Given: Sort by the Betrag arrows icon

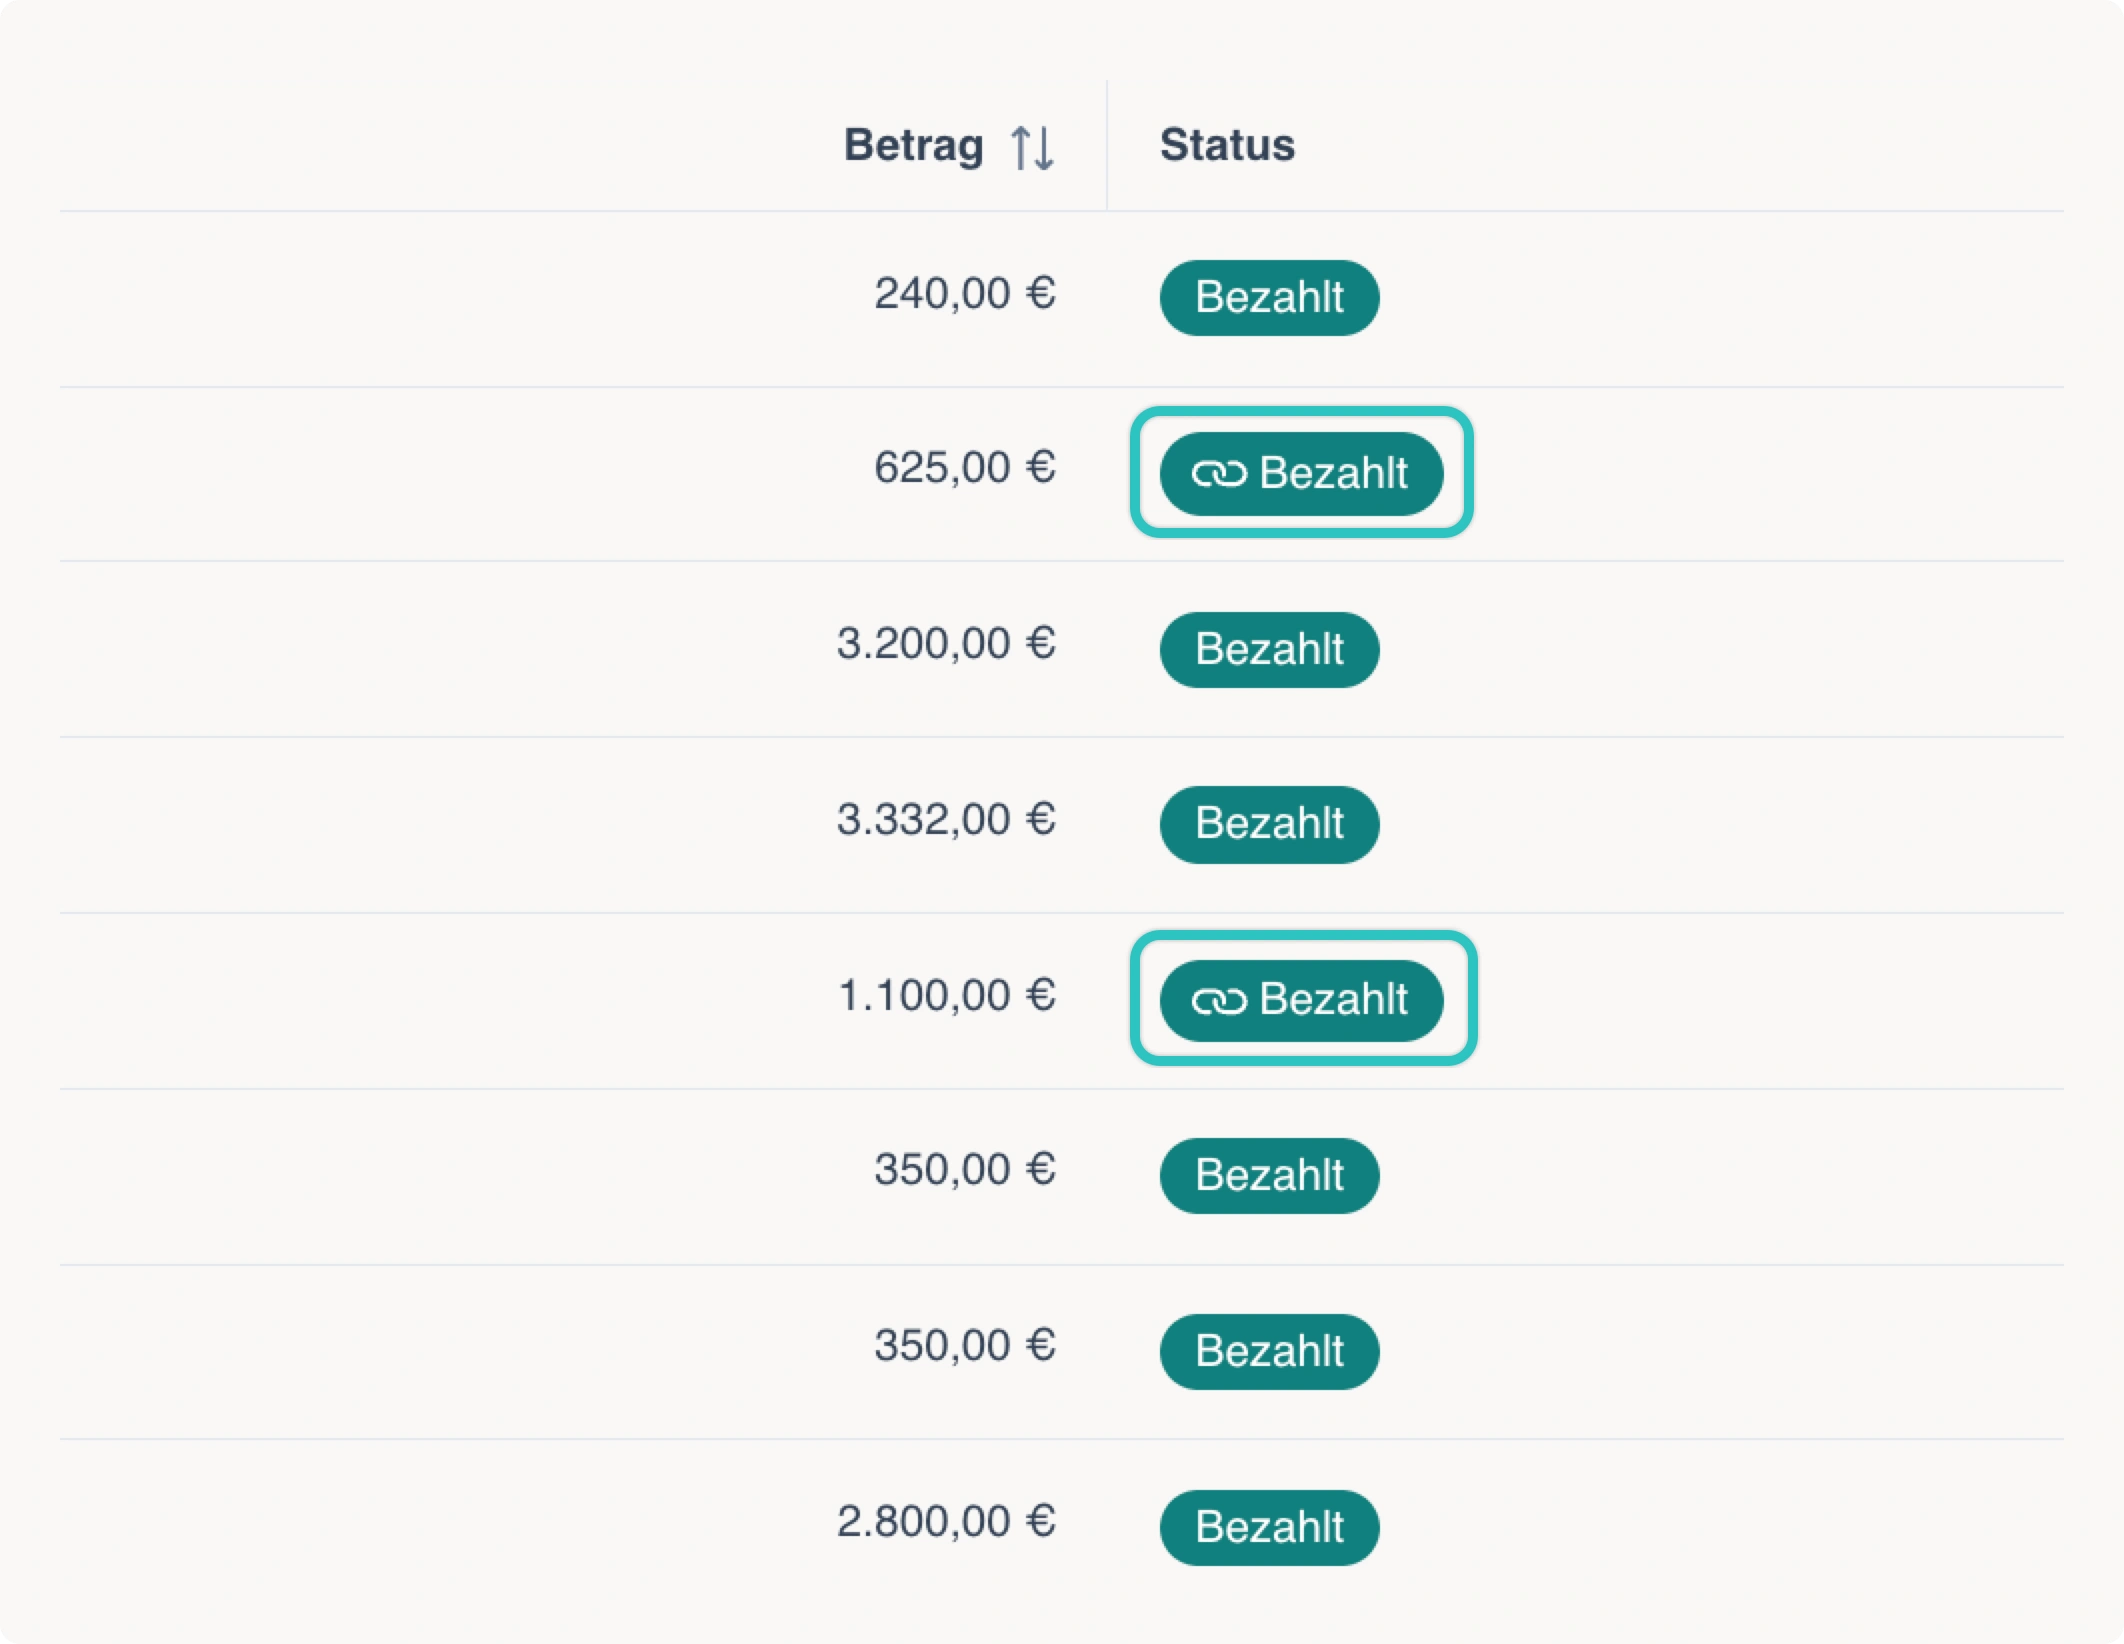Looking at the screenshot, I should [x=1032, y=148].
